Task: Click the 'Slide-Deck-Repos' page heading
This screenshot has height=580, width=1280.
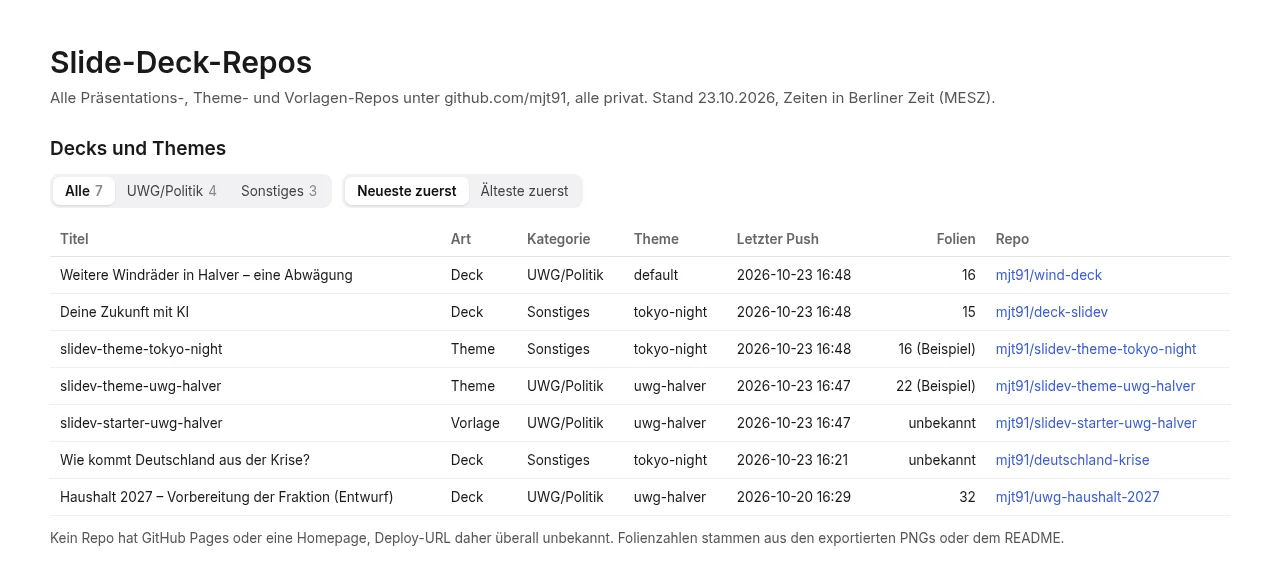Action: tap(181, 62)
